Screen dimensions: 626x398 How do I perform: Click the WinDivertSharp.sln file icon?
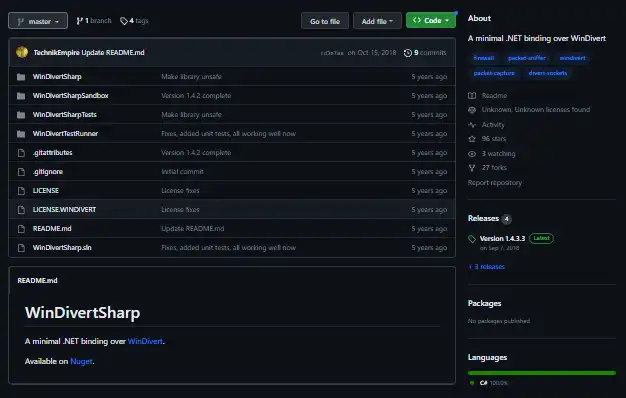(21, 248)
